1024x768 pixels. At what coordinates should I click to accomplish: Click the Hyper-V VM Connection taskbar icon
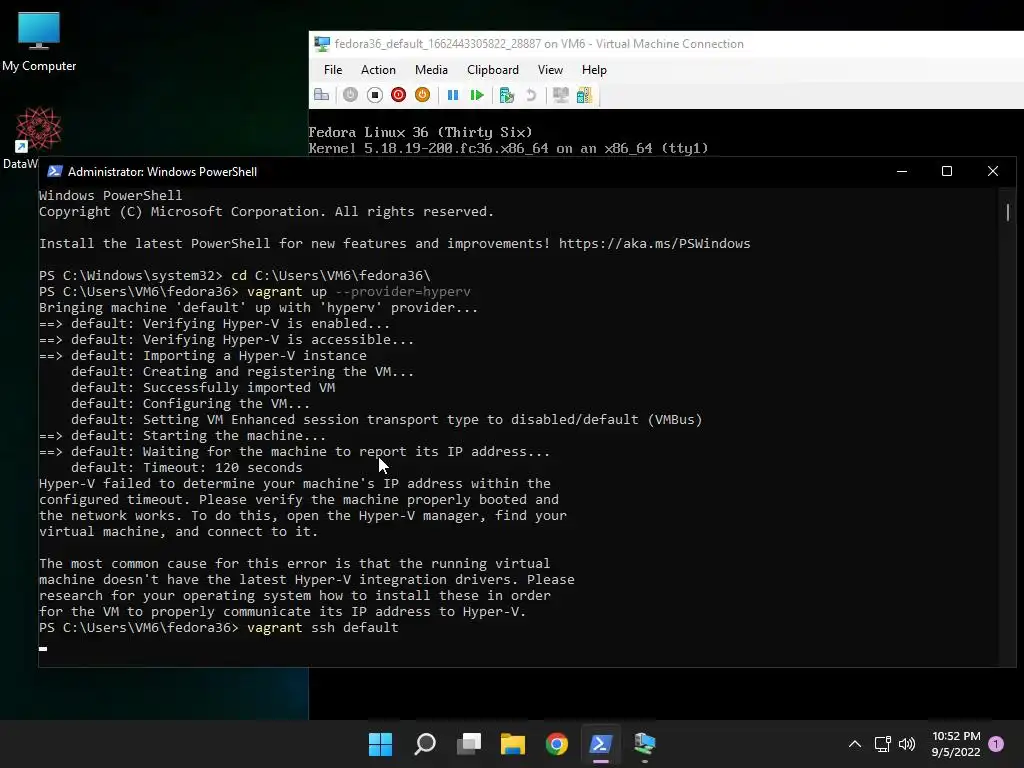click(x=645, y=744)
